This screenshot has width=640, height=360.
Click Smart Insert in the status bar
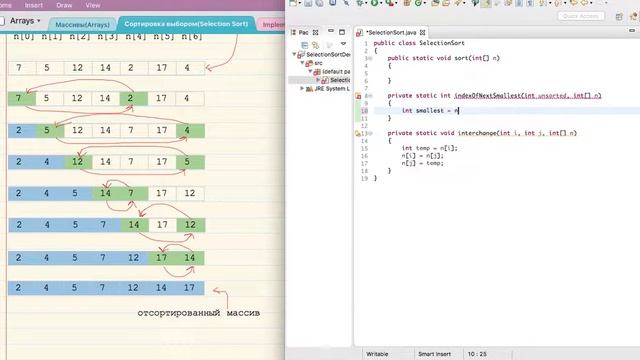click(x=434, y=354)
